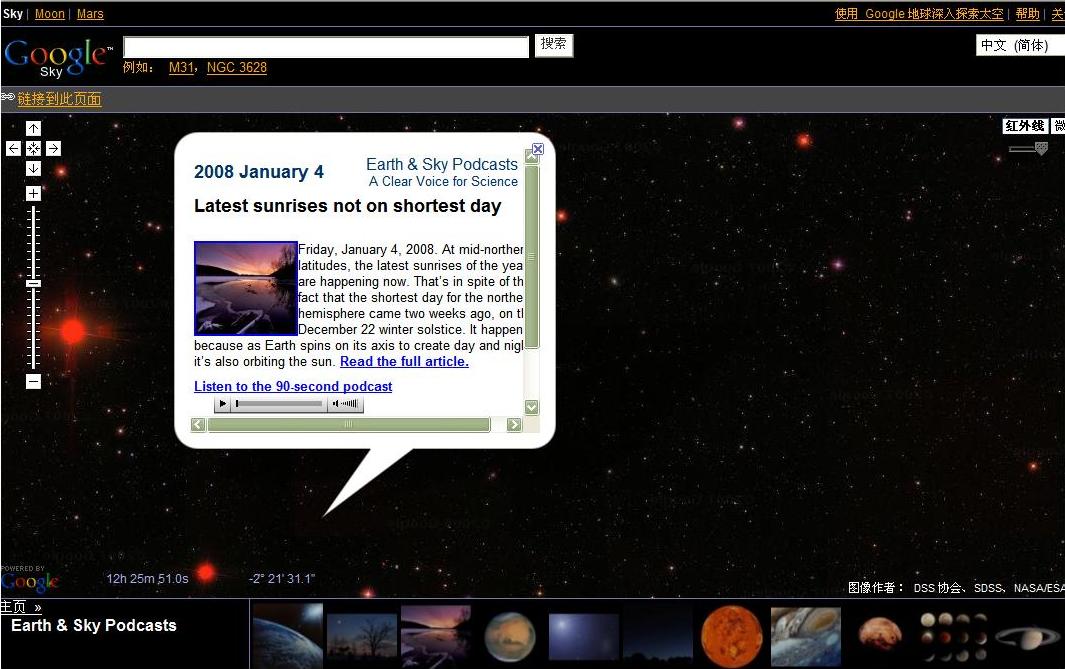Open 使用 Google 地球深入探索太空 link
The image size is (1065, 669).
[919, 14]
